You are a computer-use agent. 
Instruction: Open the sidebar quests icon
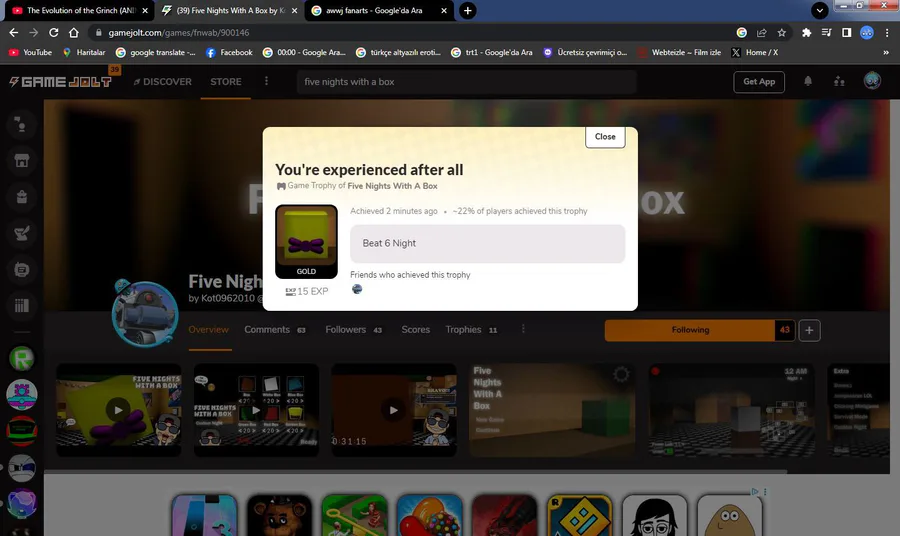(22, 233)
